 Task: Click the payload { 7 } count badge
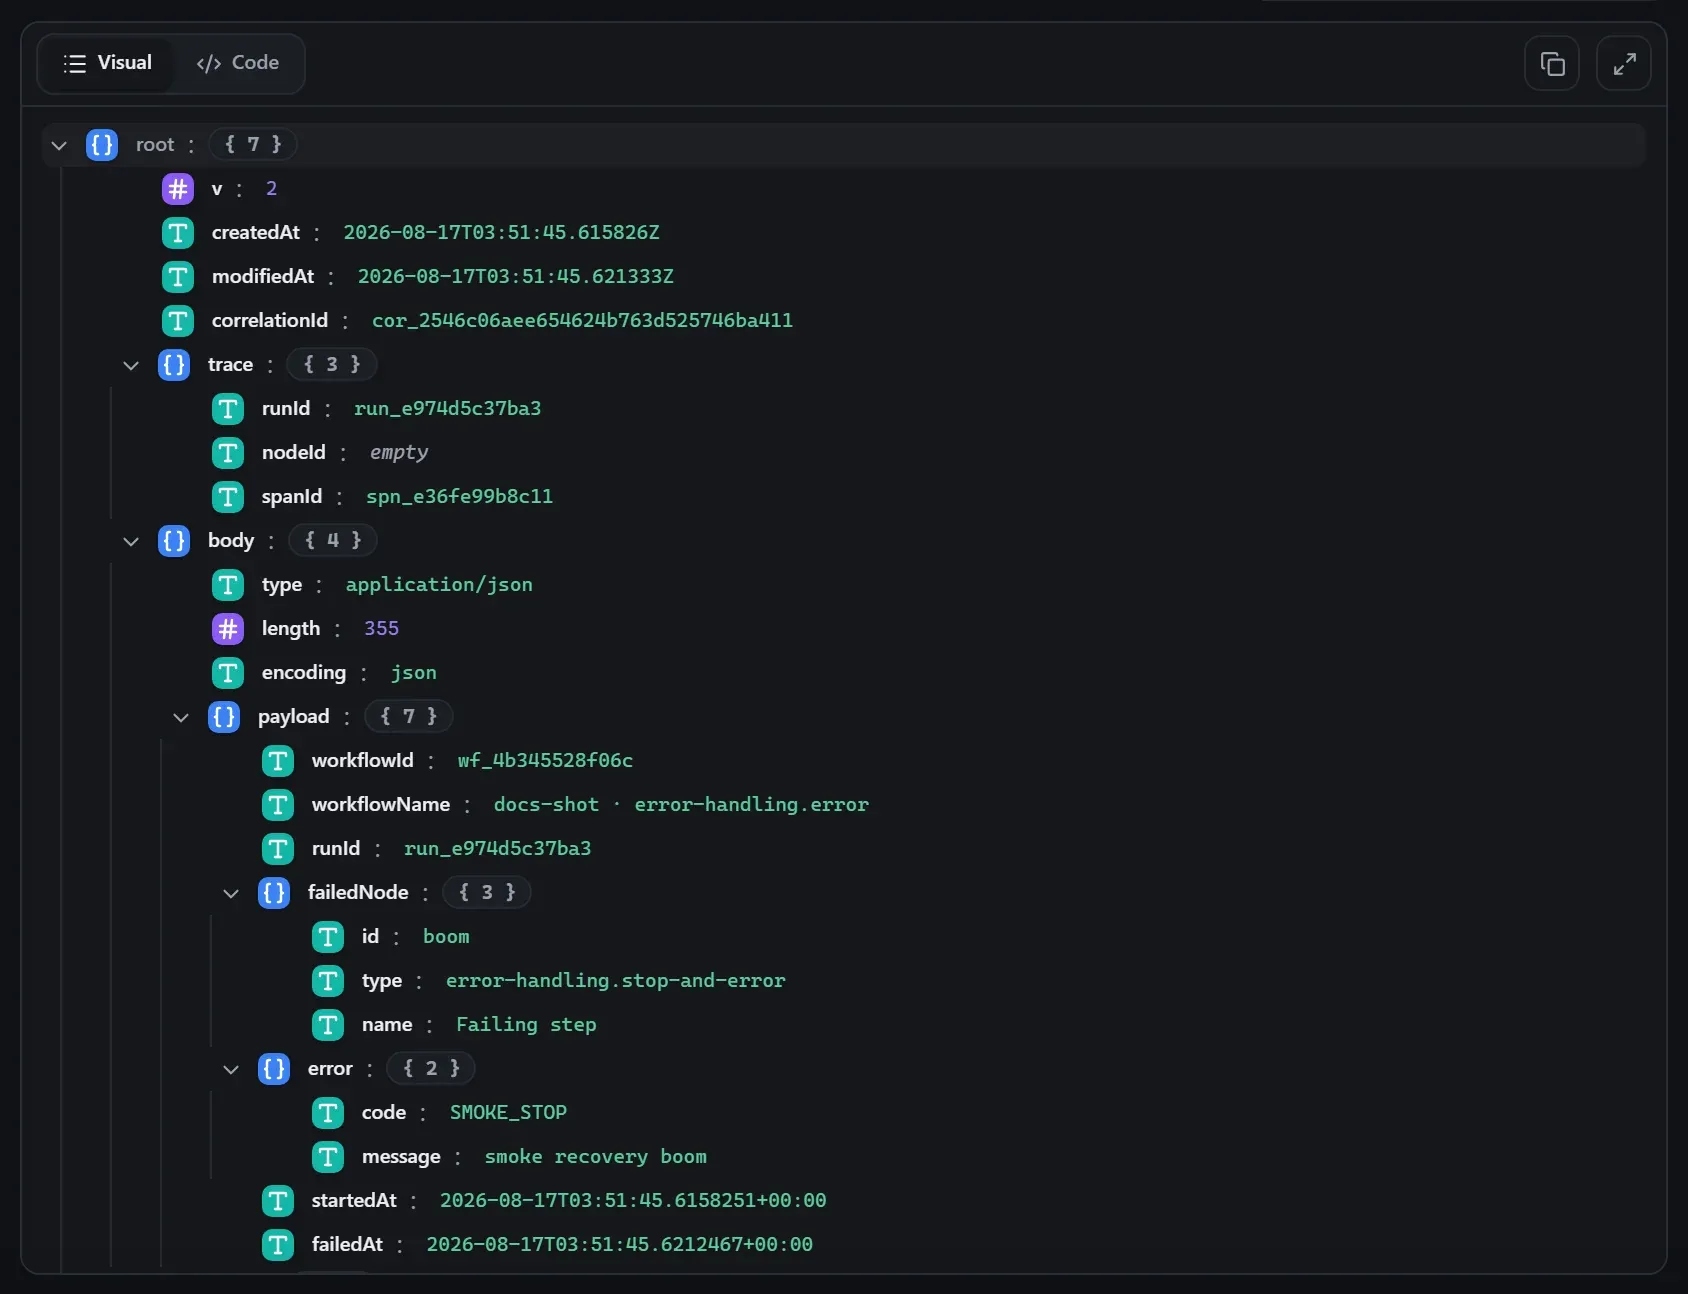pos(409,717)
